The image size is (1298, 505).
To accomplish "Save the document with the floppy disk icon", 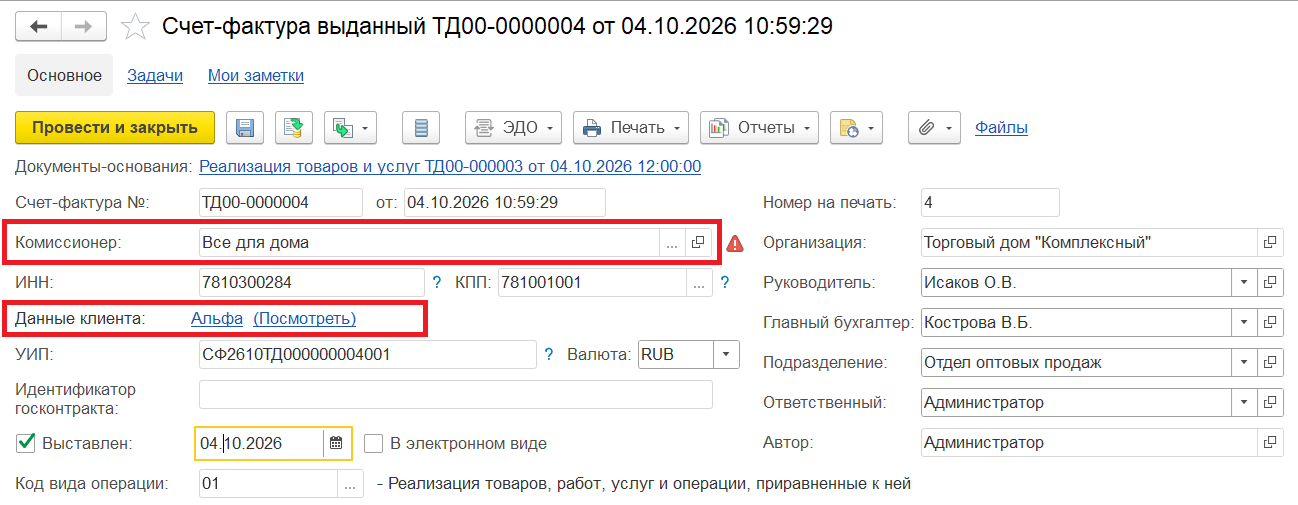I will [245, 127].
